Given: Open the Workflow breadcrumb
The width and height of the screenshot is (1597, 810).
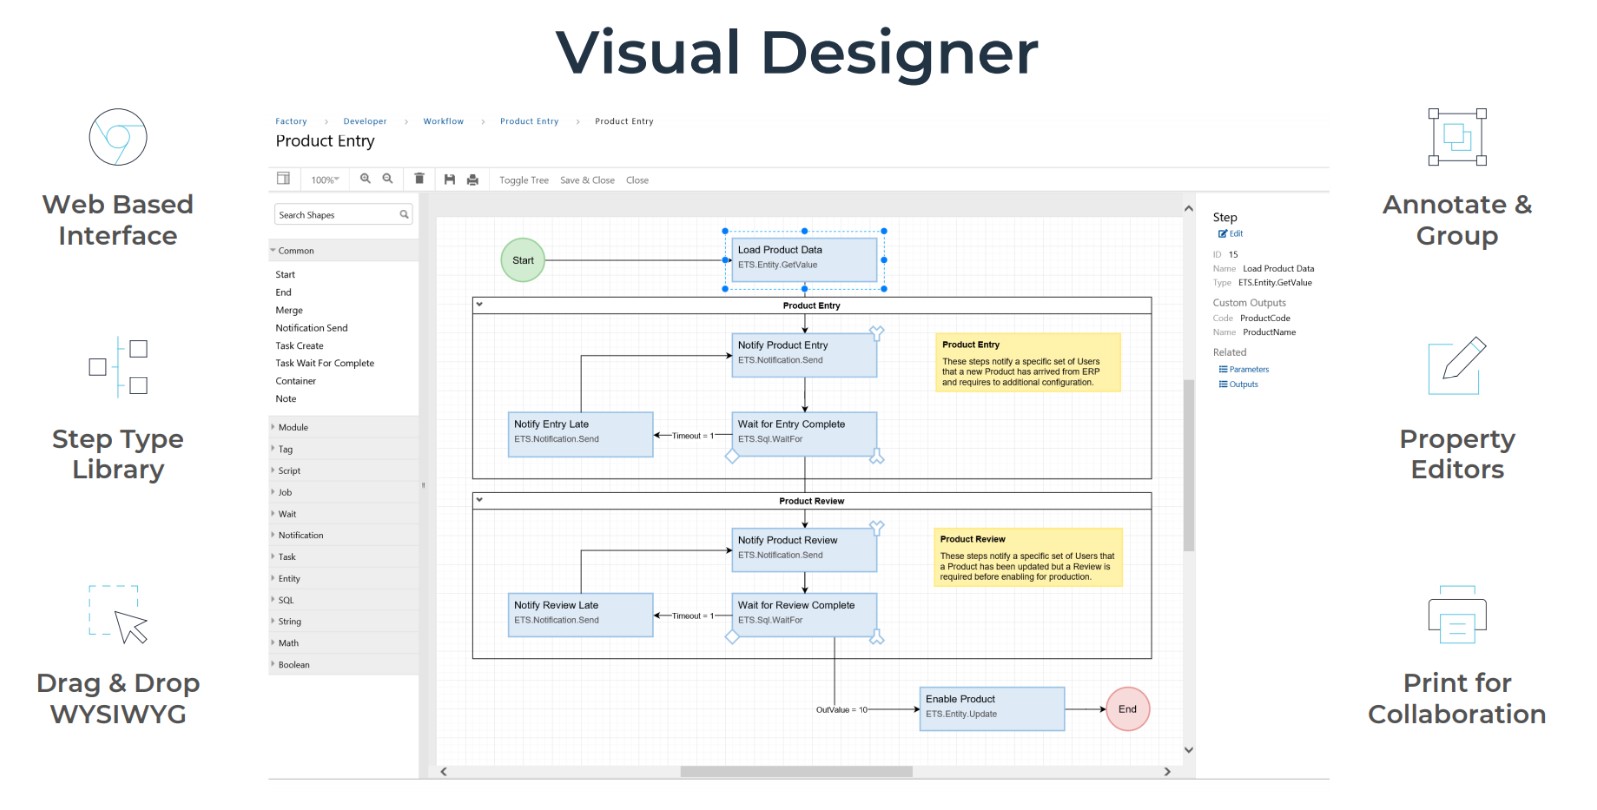Looking at the screenshot, I should (x=443, y=122).
